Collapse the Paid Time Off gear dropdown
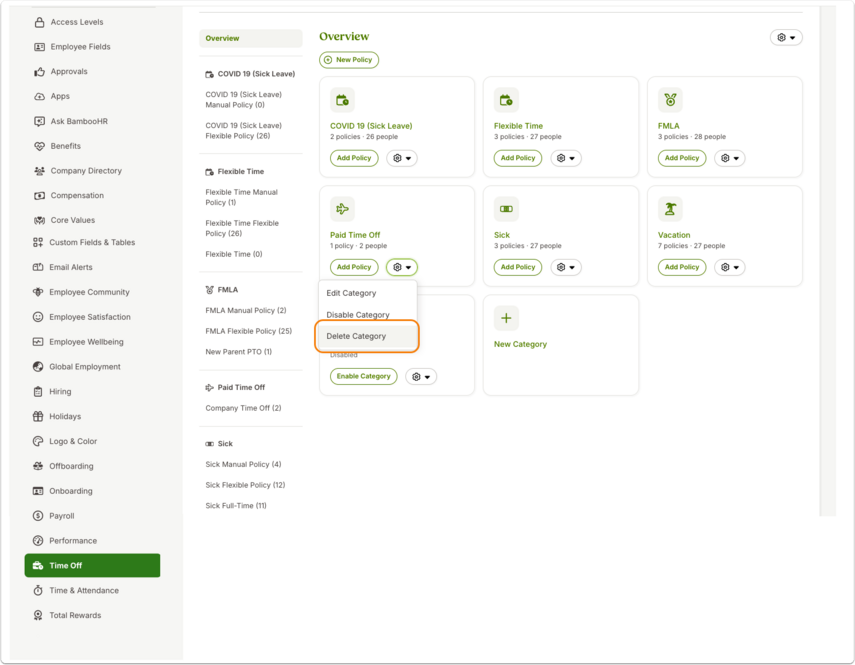This screenshot has height=665, width=855. [x=402, y=267]
